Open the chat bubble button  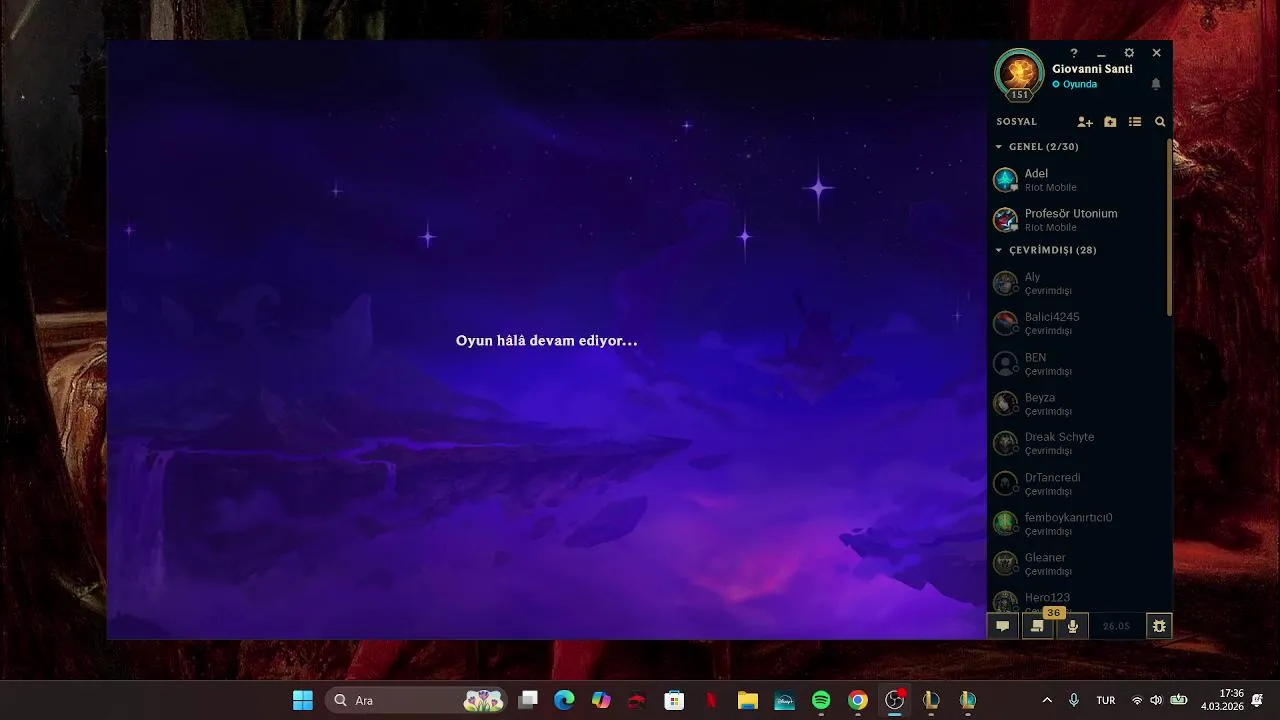tap(1002, 626)
